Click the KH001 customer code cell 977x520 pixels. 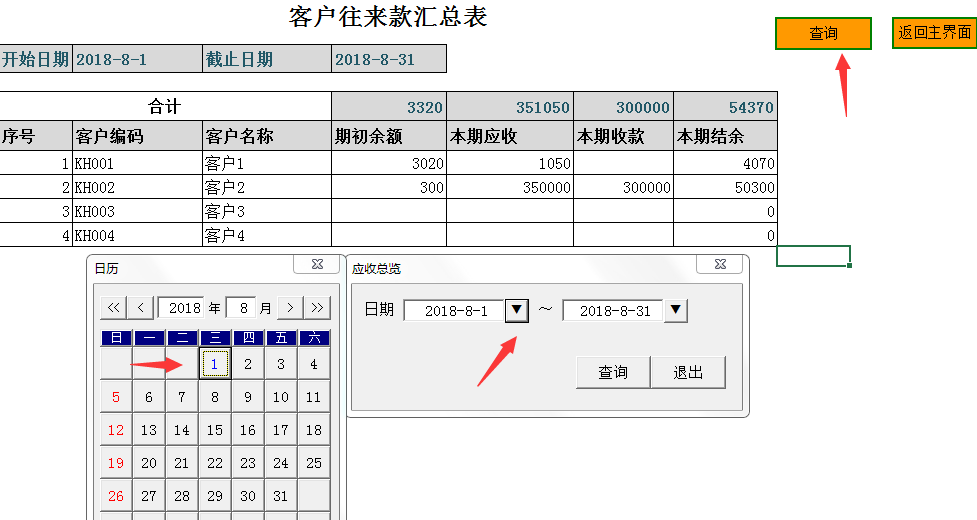(x=138, y=163)
